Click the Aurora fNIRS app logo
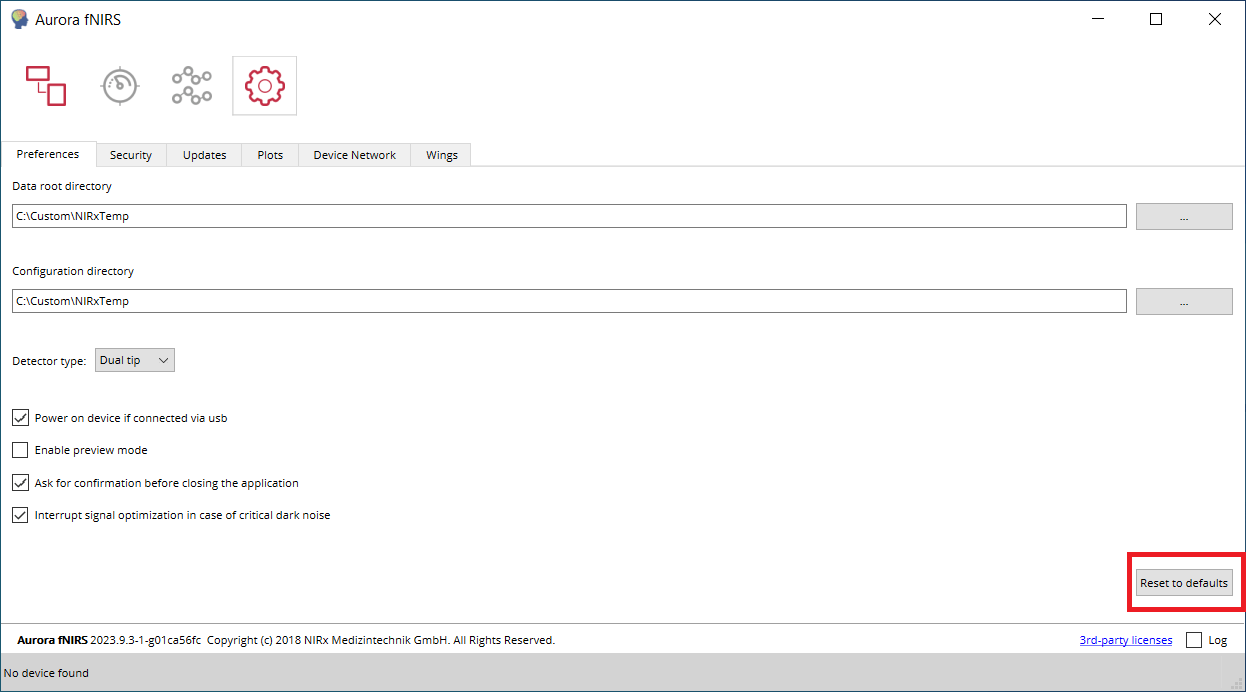The width and height of the screenshot is (1246, 692). pos(19,19)
